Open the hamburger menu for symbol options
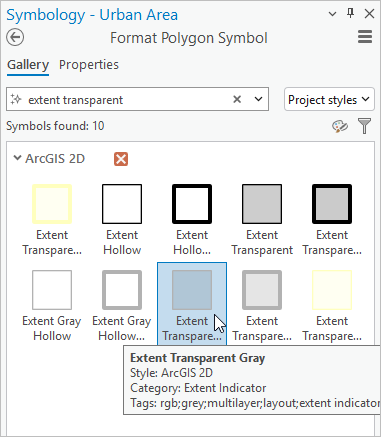This screenshot has width=381, height=437. 365,37
